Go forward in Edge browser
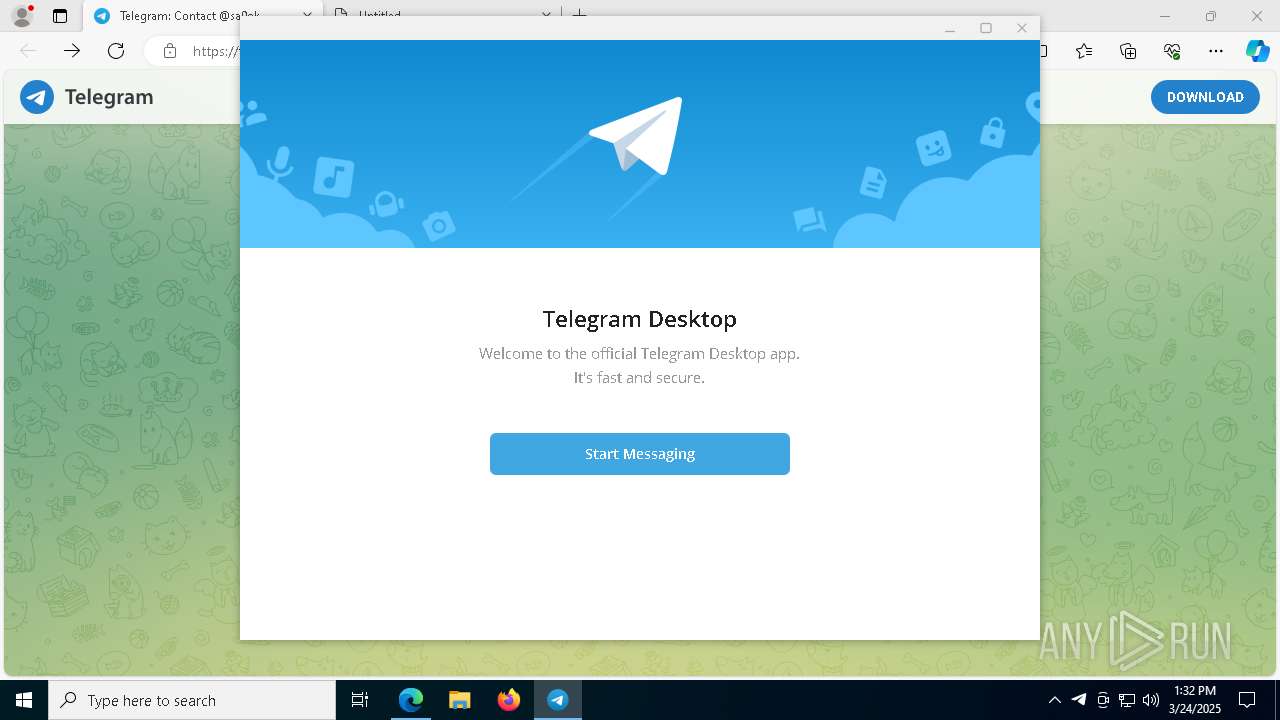Viewport: 1280px width, 720px height. pos(72,51)
